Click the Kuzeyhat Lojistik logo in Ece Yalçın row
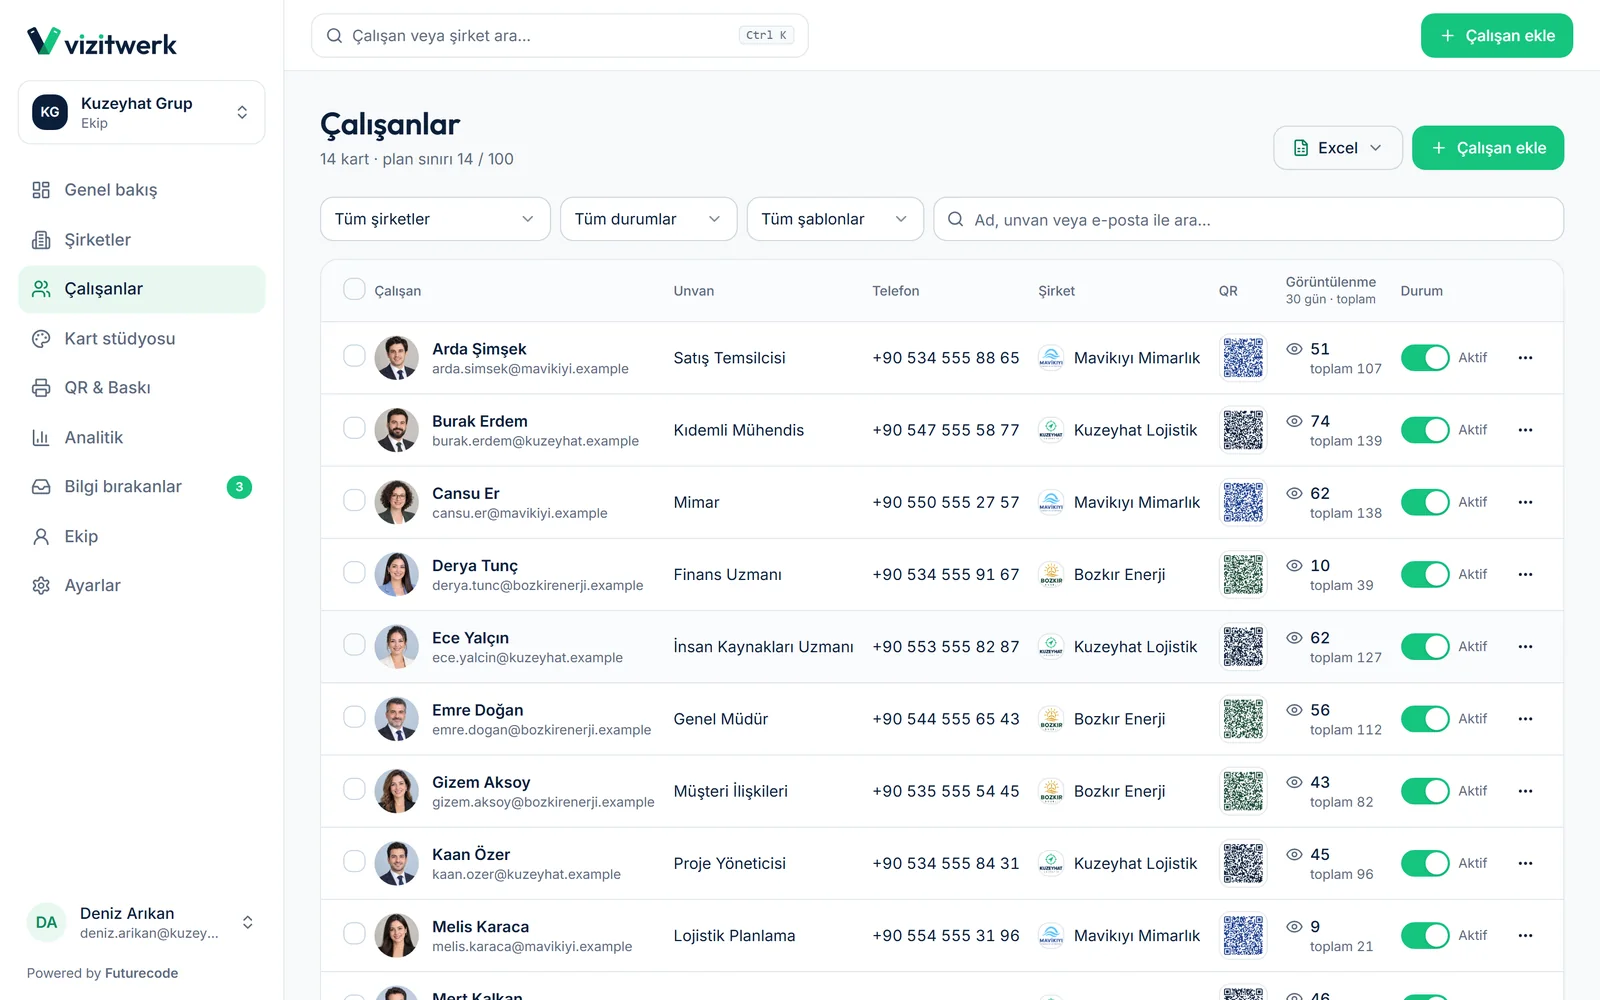The width and height of the screenshot is (1600, 1000). click(1051, 647)
